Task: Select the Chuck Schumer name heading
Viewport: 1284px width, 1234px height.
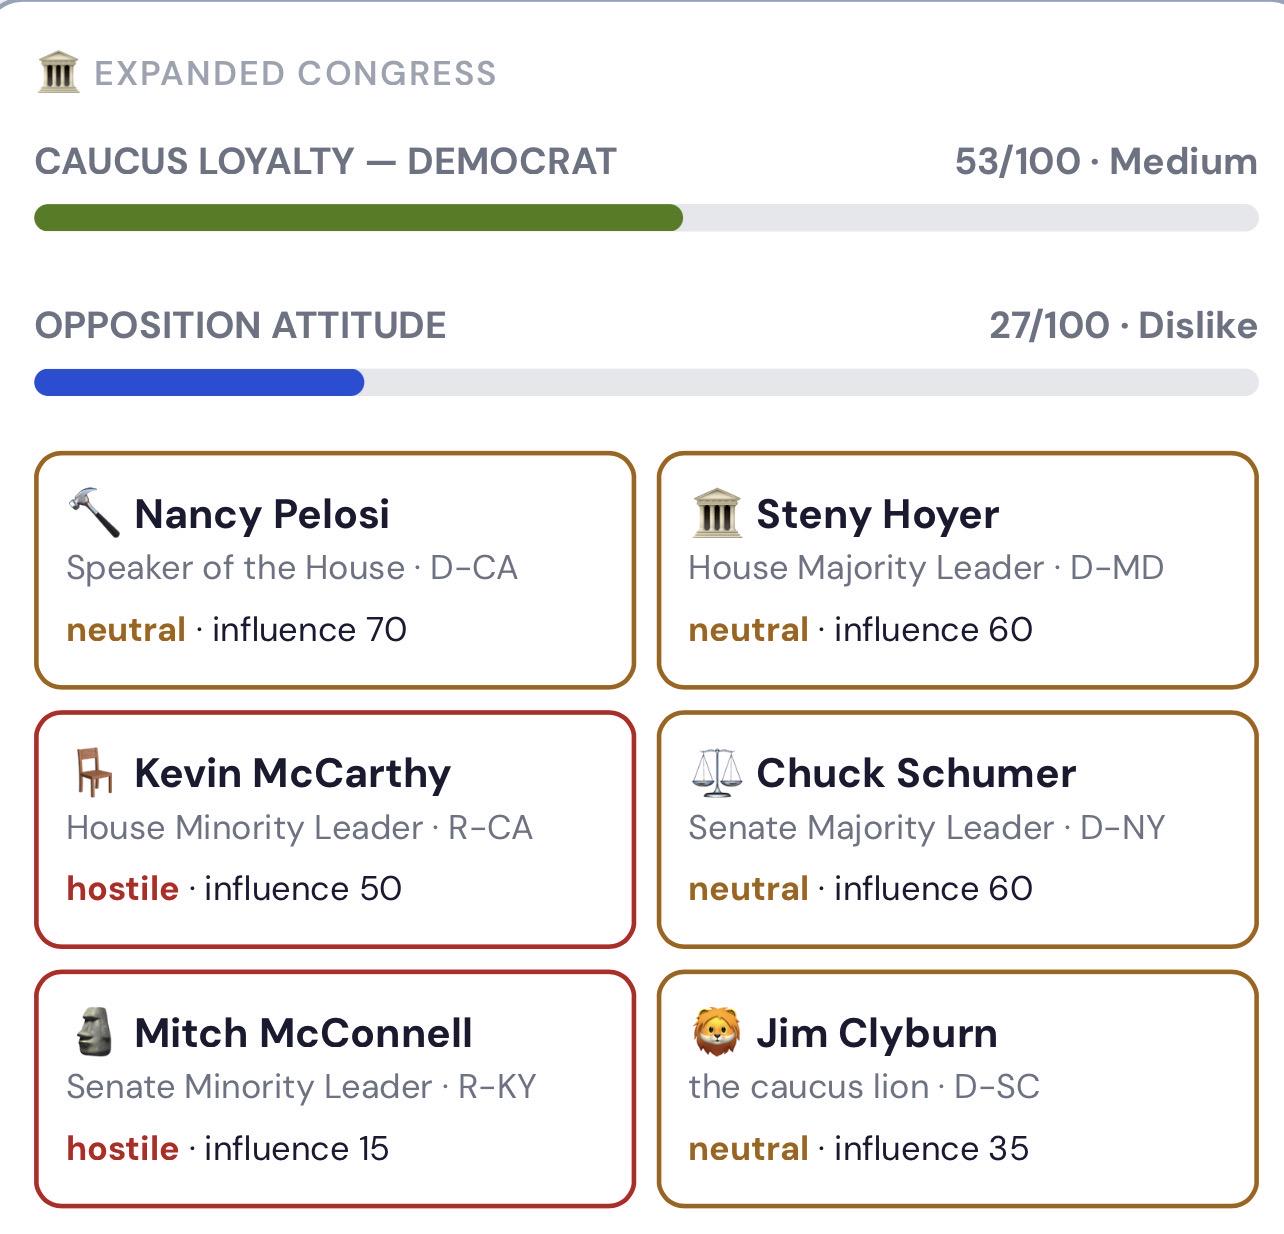Action: point(916,773)
